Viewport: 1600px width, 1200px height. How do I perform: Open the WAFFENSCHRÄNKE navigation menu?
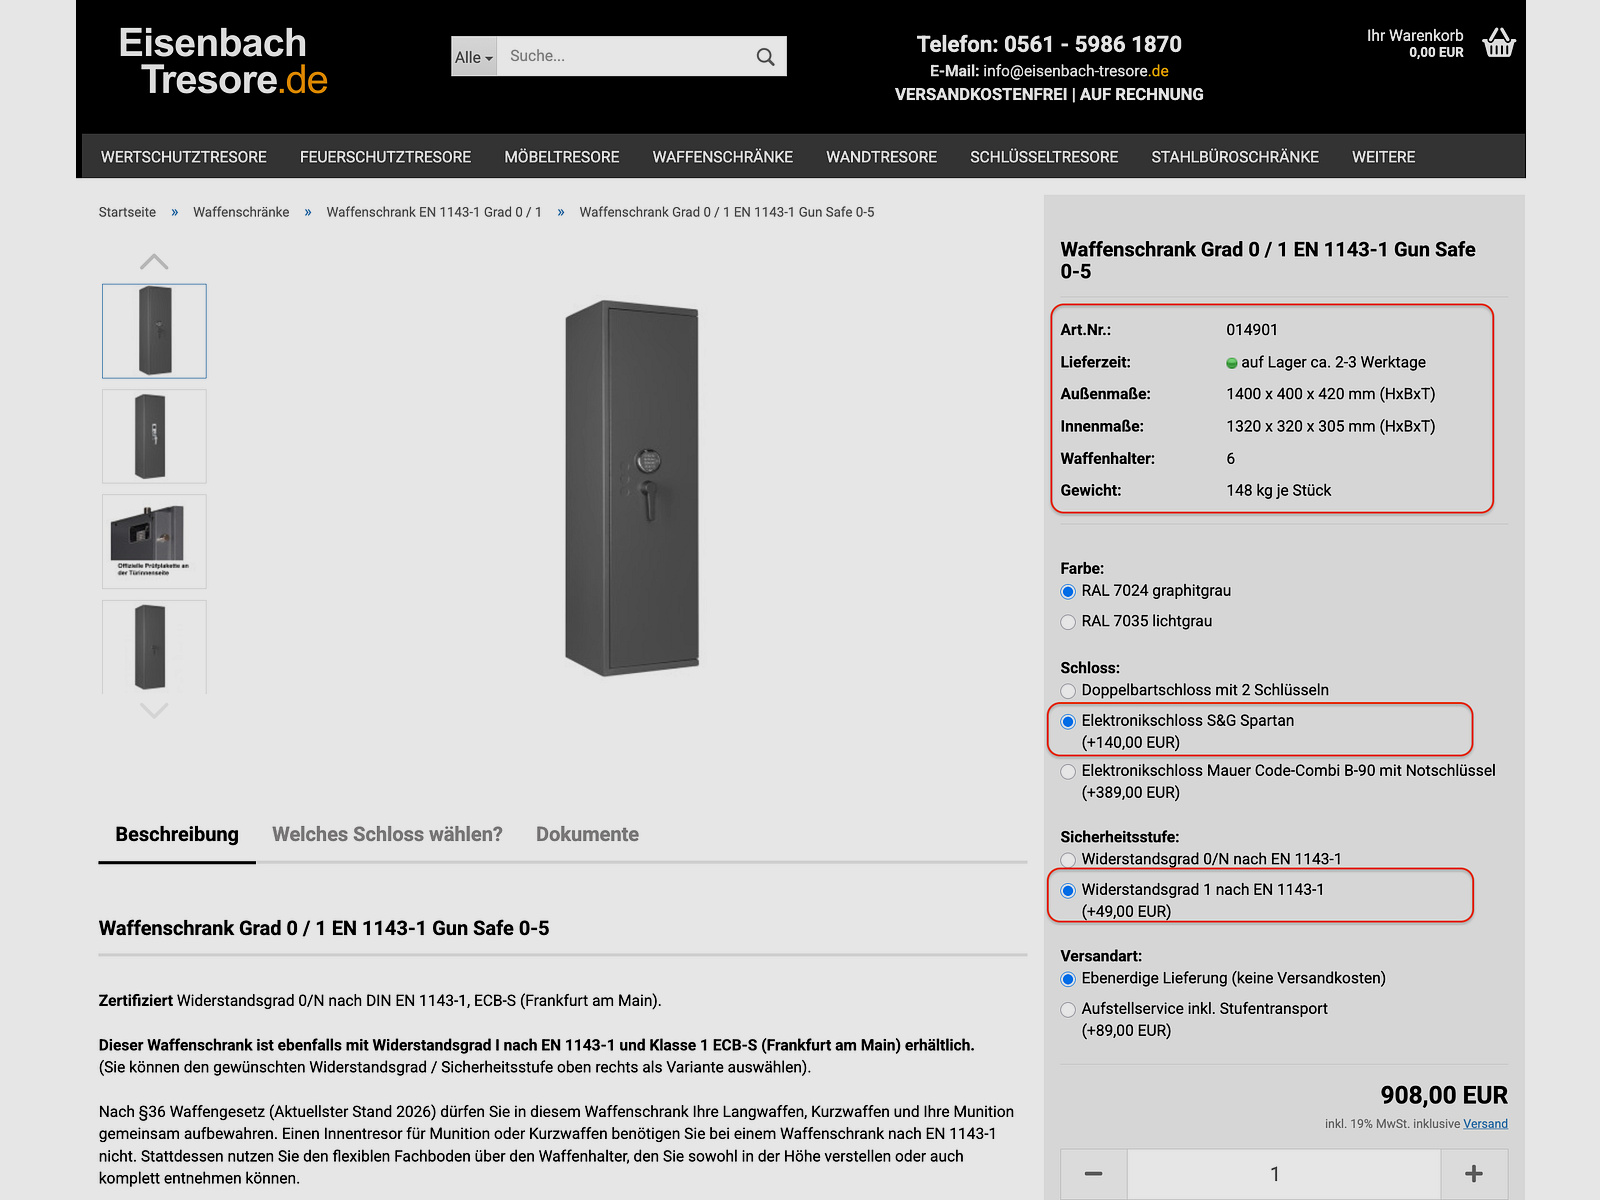click(722, 157)
